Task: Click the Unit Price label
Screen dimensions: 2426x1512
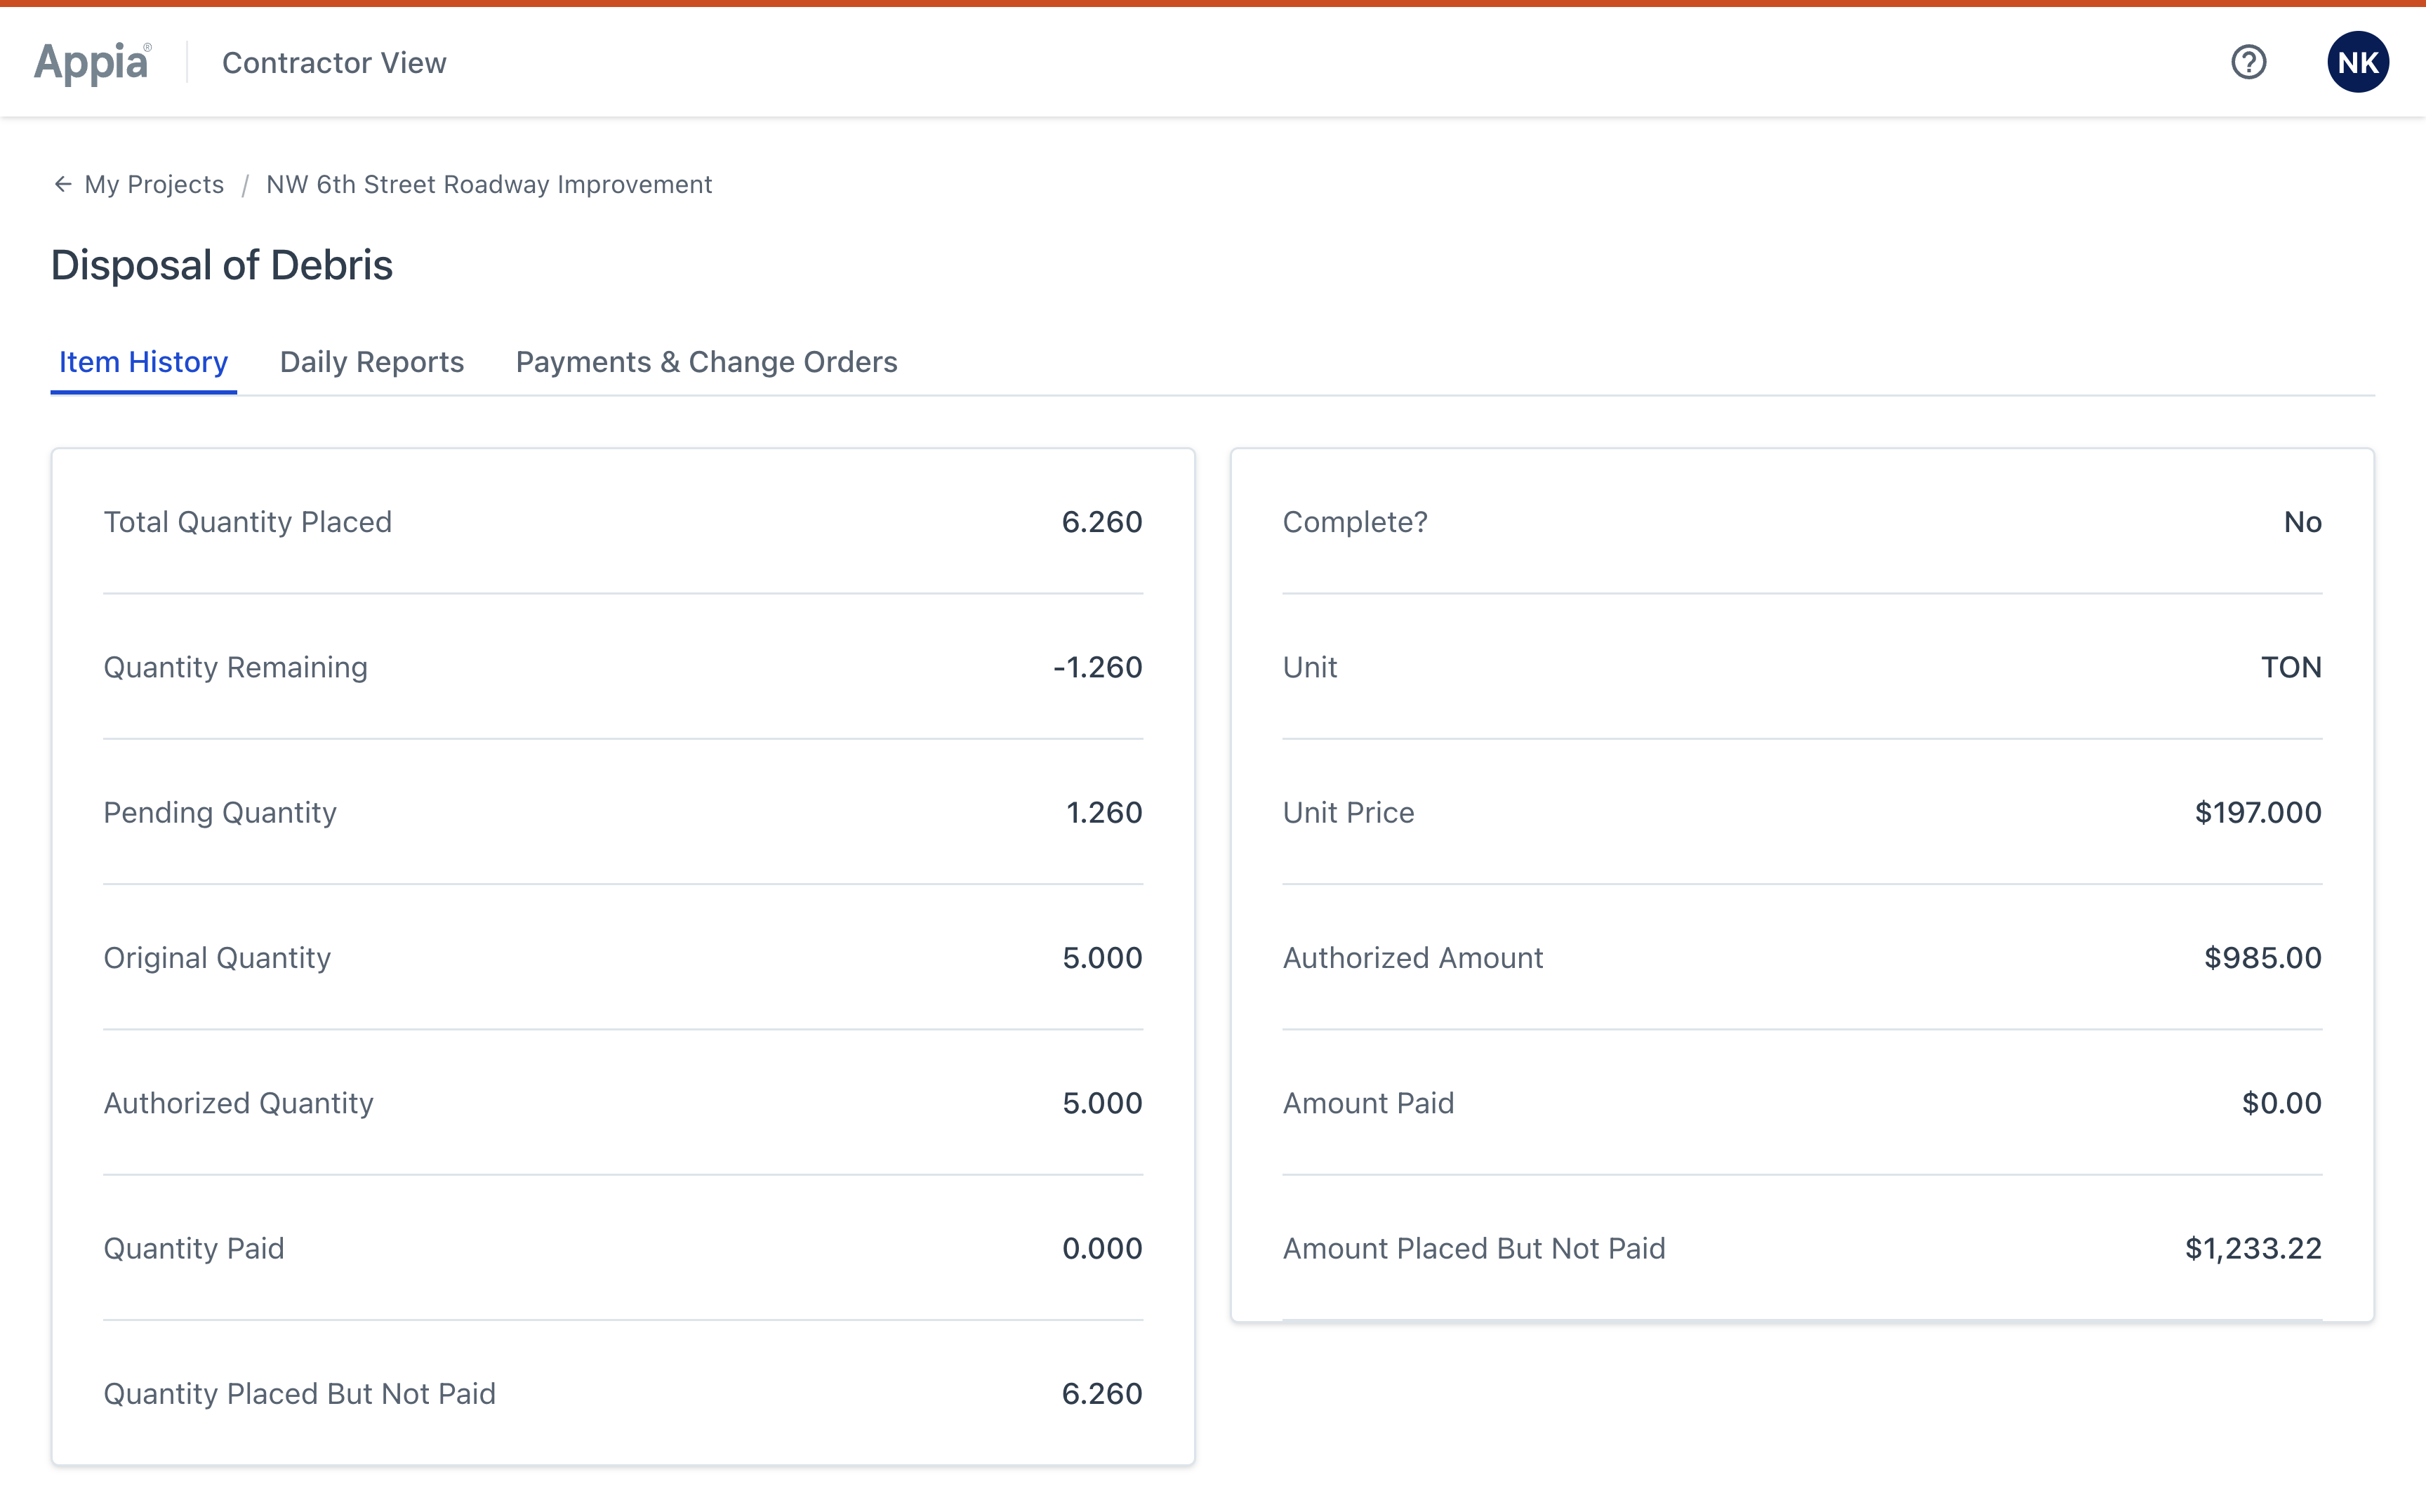Action: pos(1349,812)
